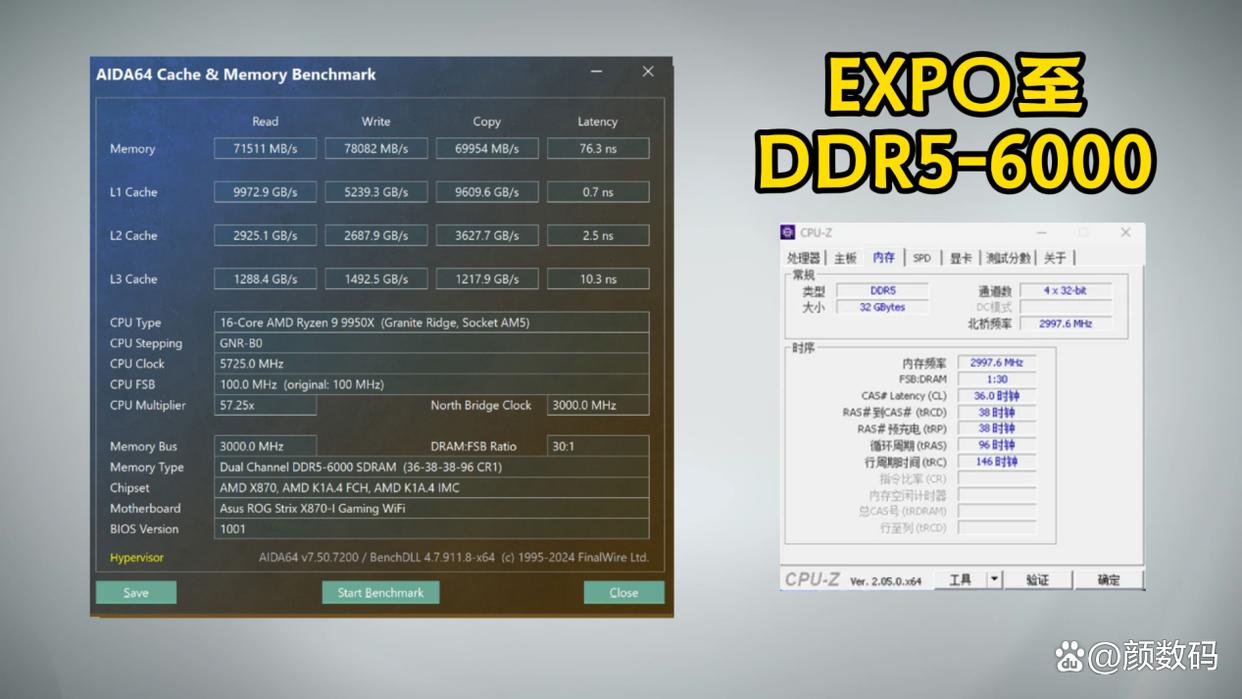Open the 关于 tab in CPU-Z

pos(1055,258)
